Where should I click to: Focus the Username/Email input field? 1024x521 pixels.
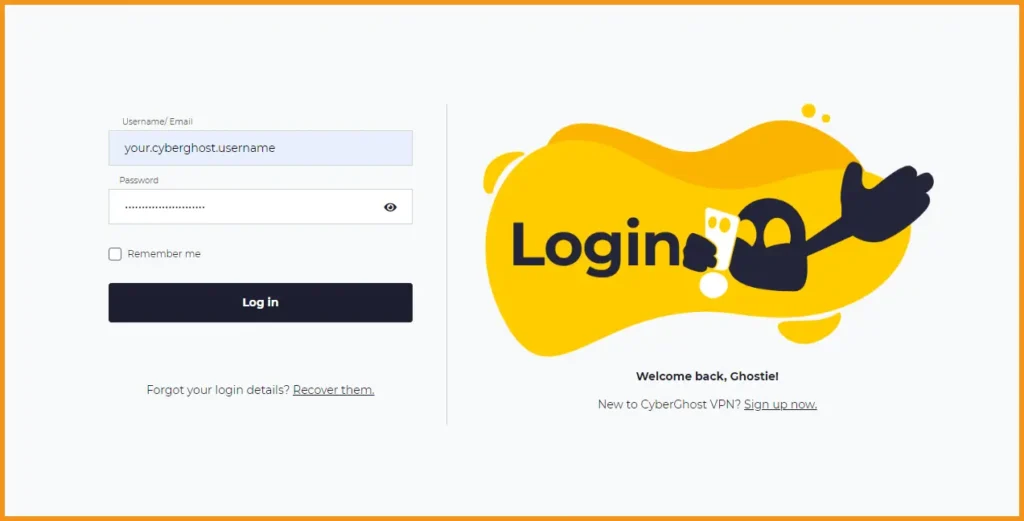coord(261,148)
